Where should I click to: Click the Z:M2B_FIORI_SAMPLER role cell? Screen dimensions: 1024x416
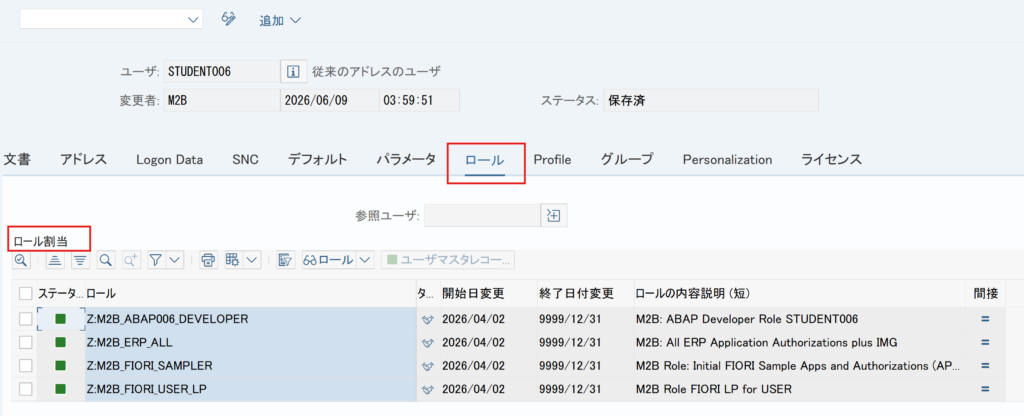click(x=251, y=366)
